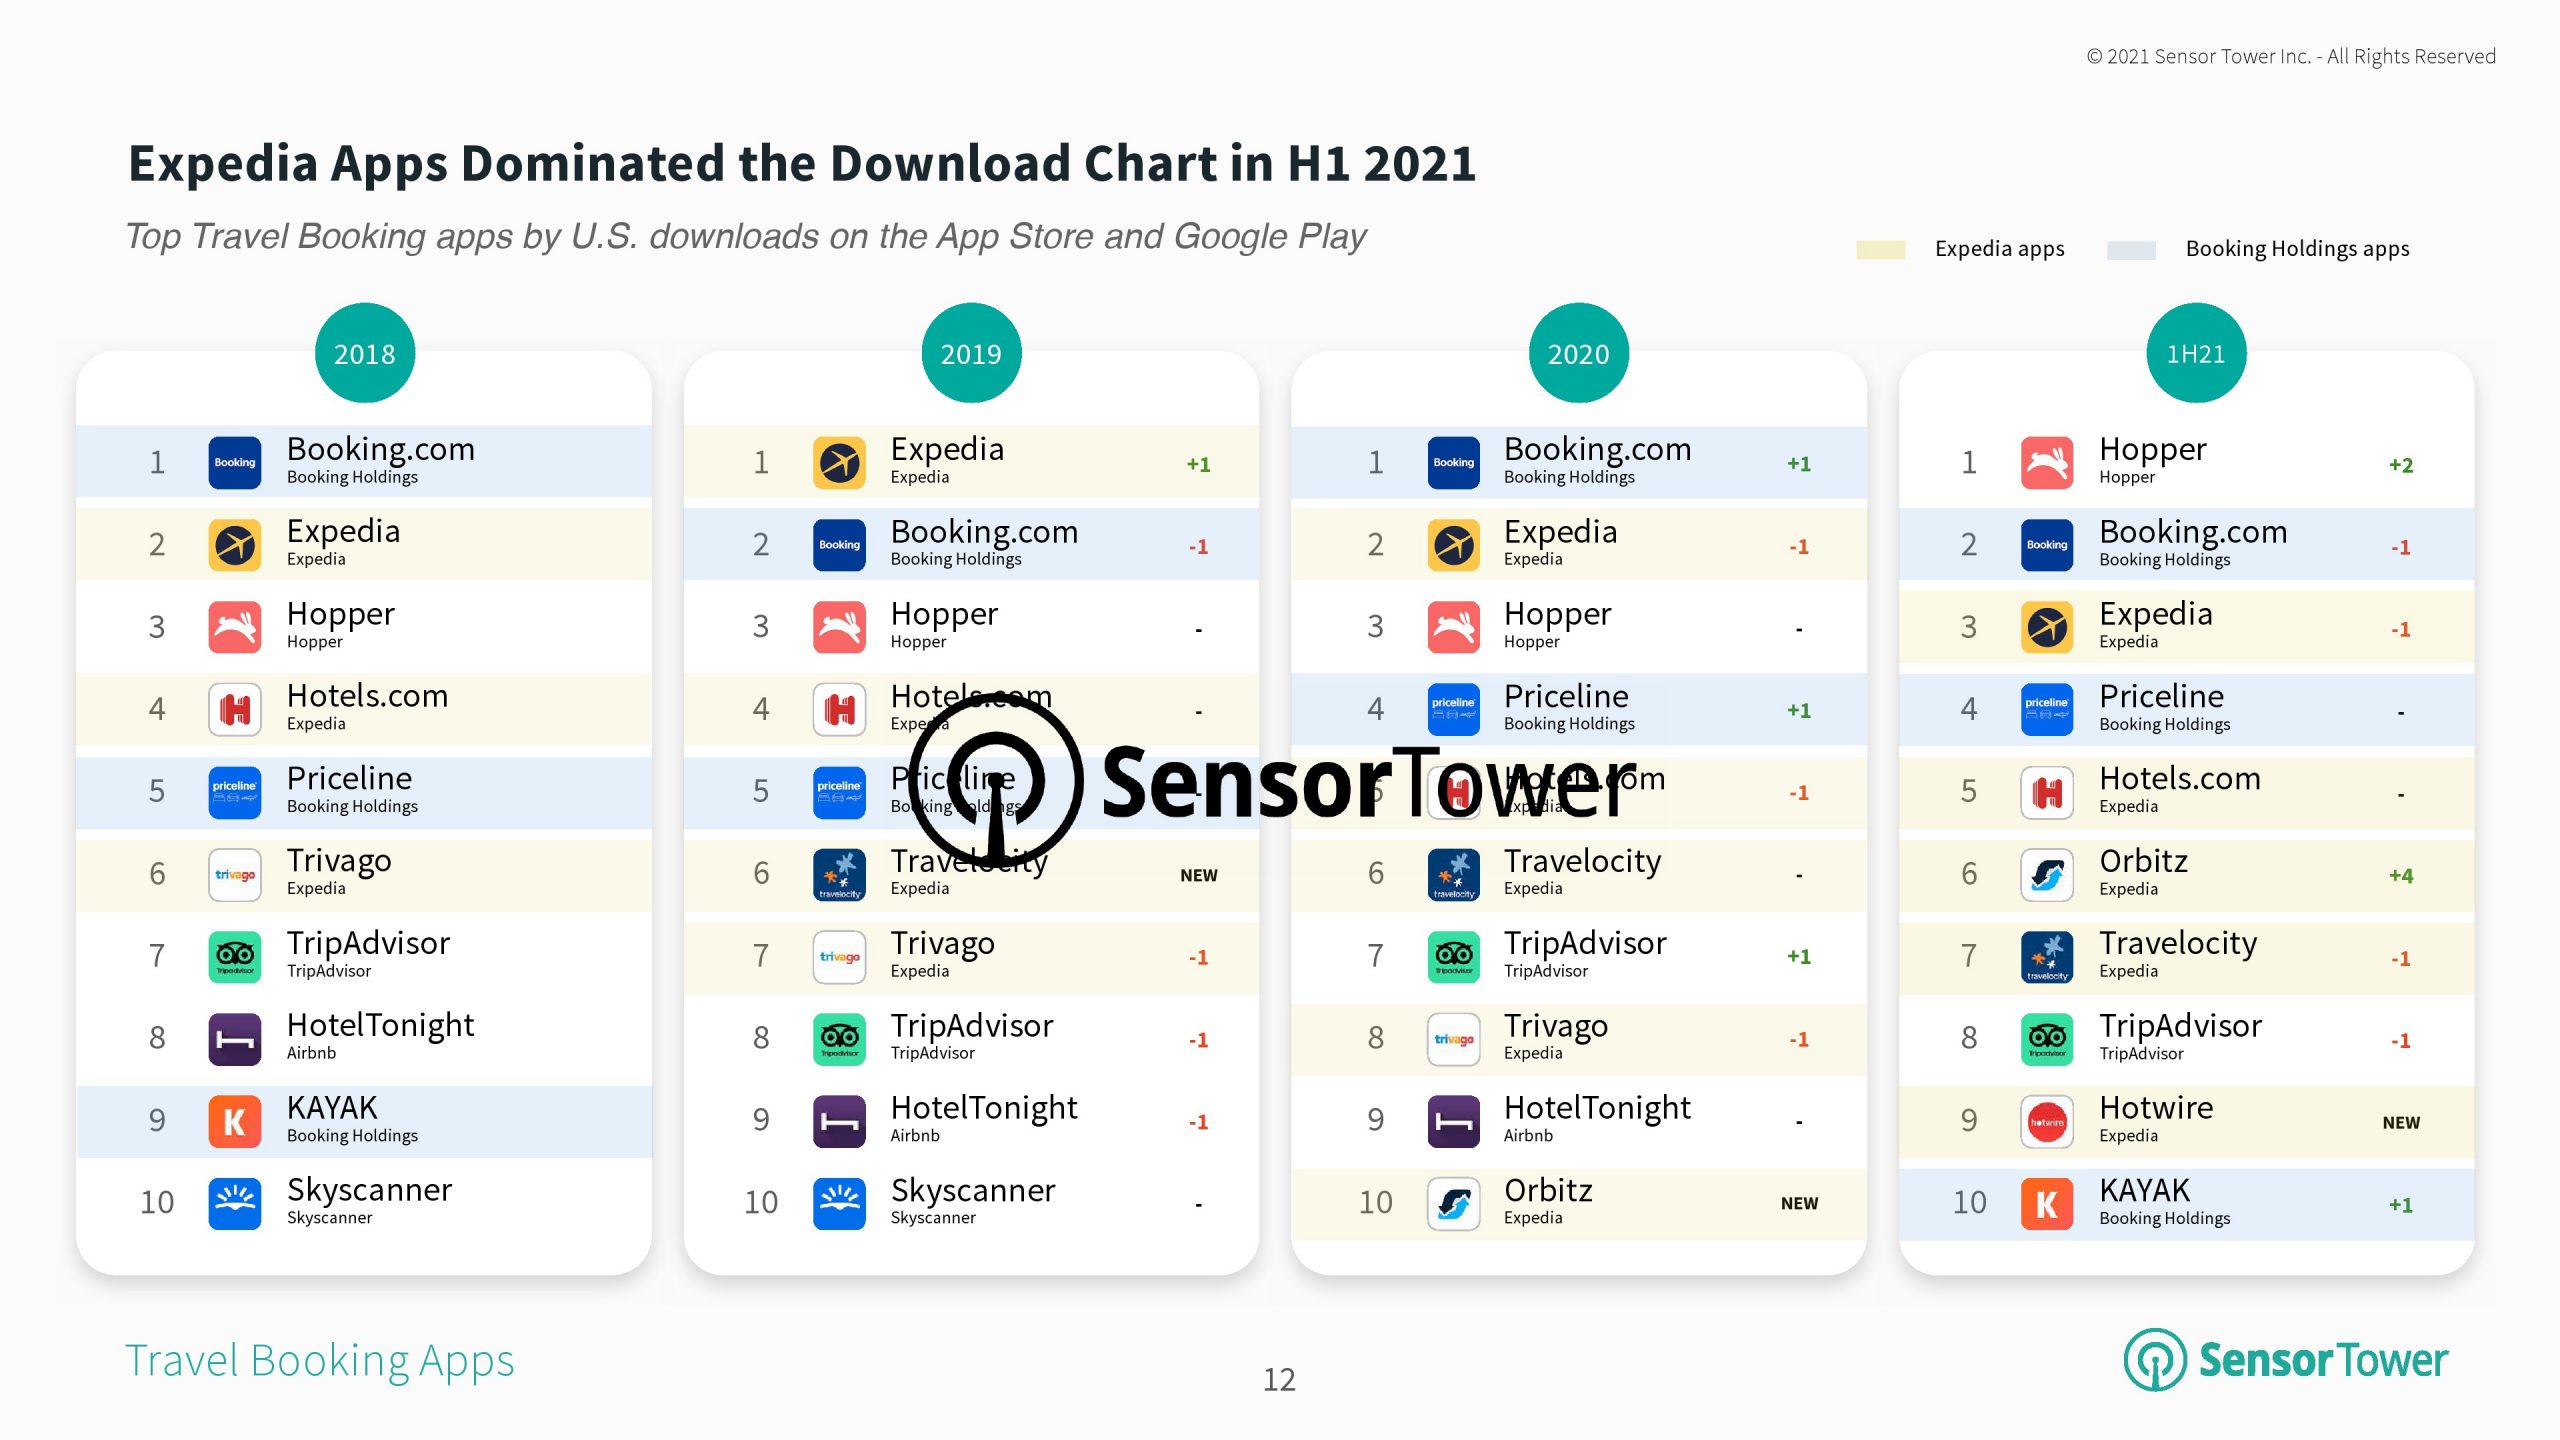Click the Hopper icon in the 1H21 list
The image size is (2560, 1440).
2046,462
